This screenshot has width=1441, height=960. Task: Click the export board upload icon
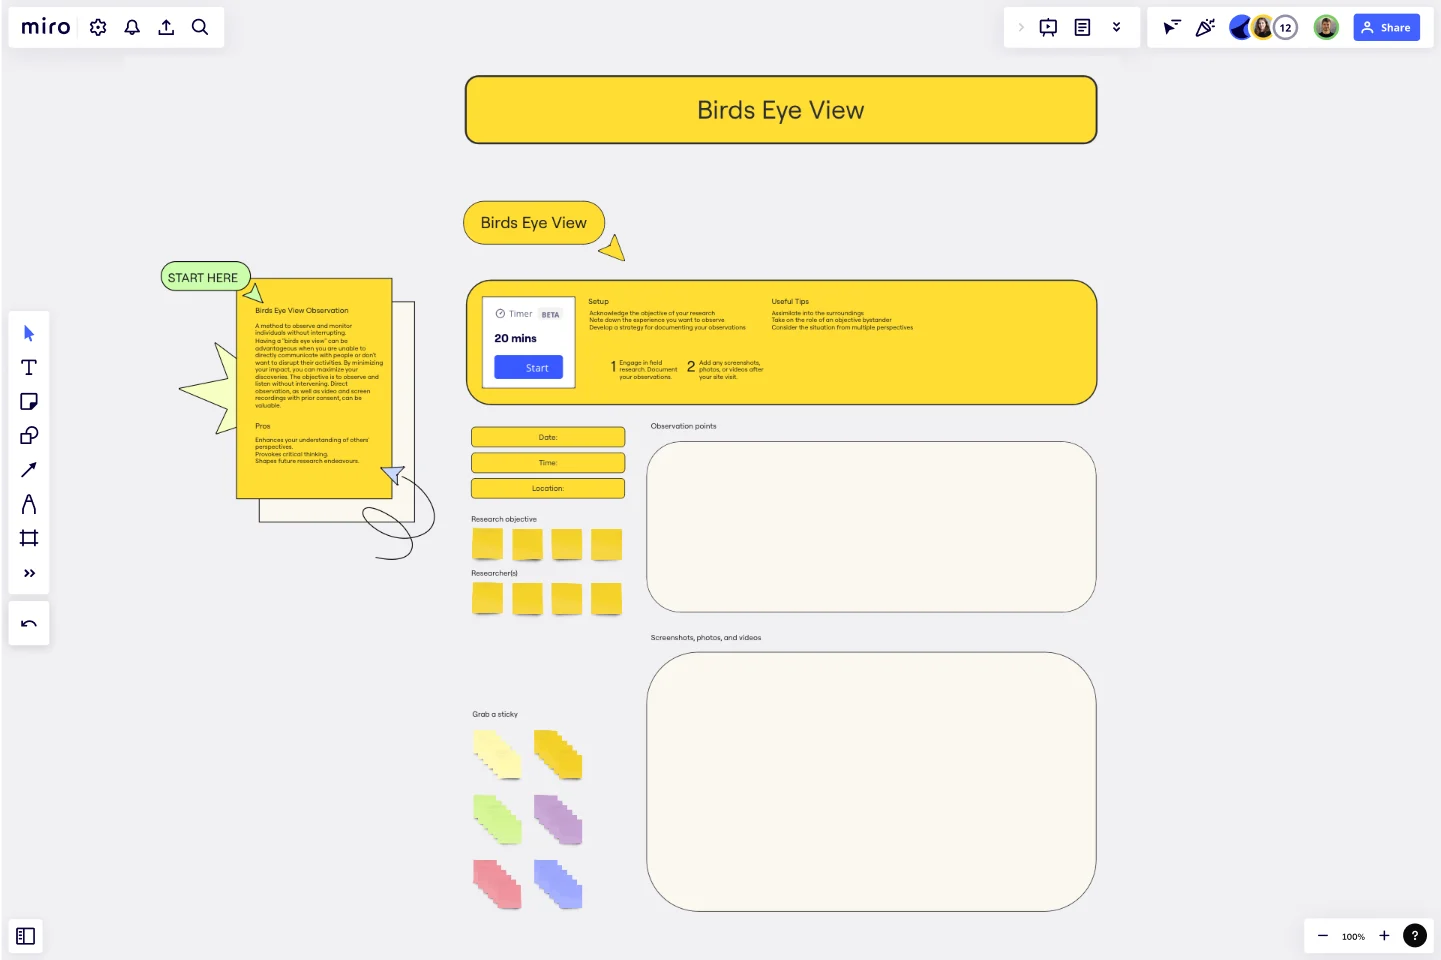pyautogui.click(x=166, y=27)
